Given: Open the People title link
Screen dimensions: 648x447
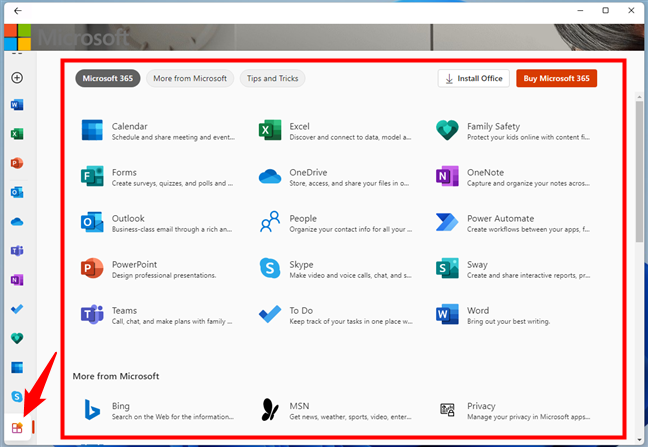Looking at the screenshot, I should (303, 219).
